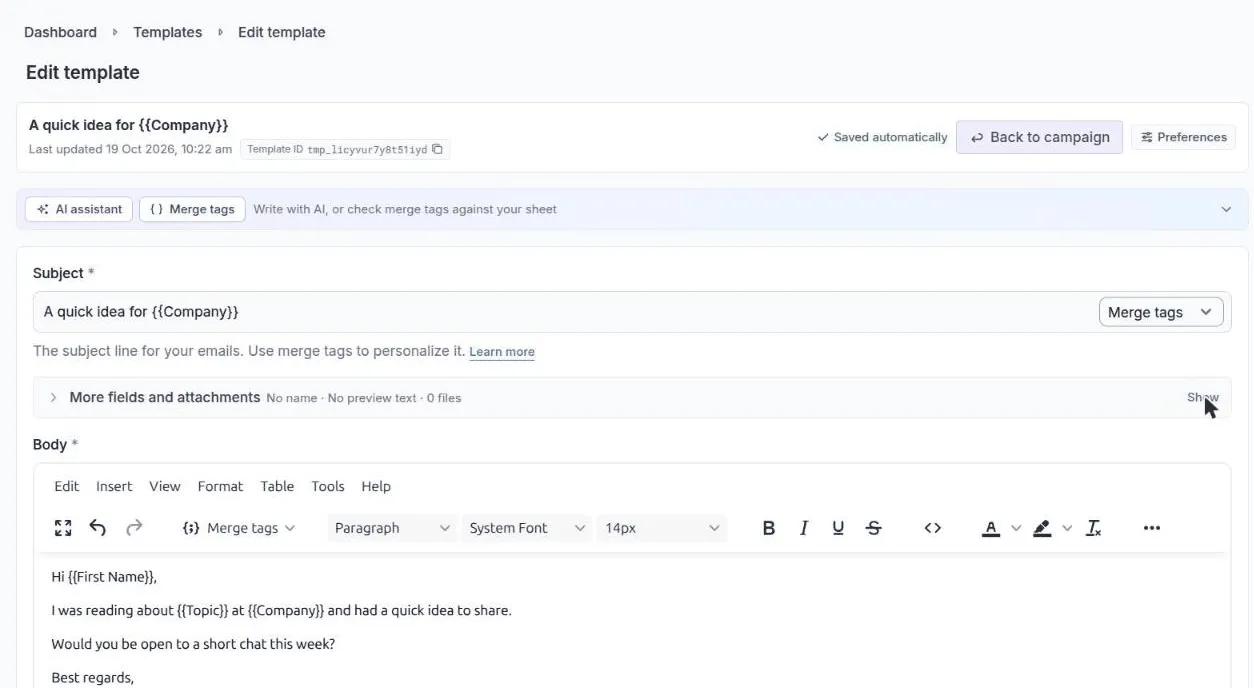The height and width of the screenshot is (688, 1254).
Task: Open highlight color picker arrow
Action: point(1067,528)
